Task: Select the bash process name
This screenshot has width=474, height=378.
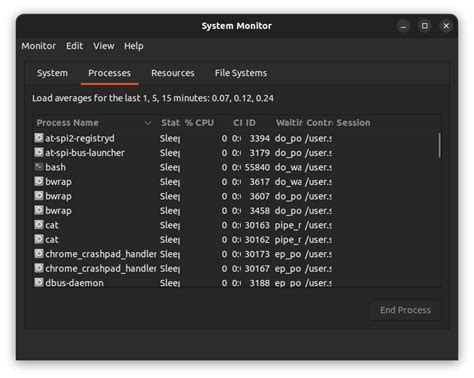Action: coord(55,167)
